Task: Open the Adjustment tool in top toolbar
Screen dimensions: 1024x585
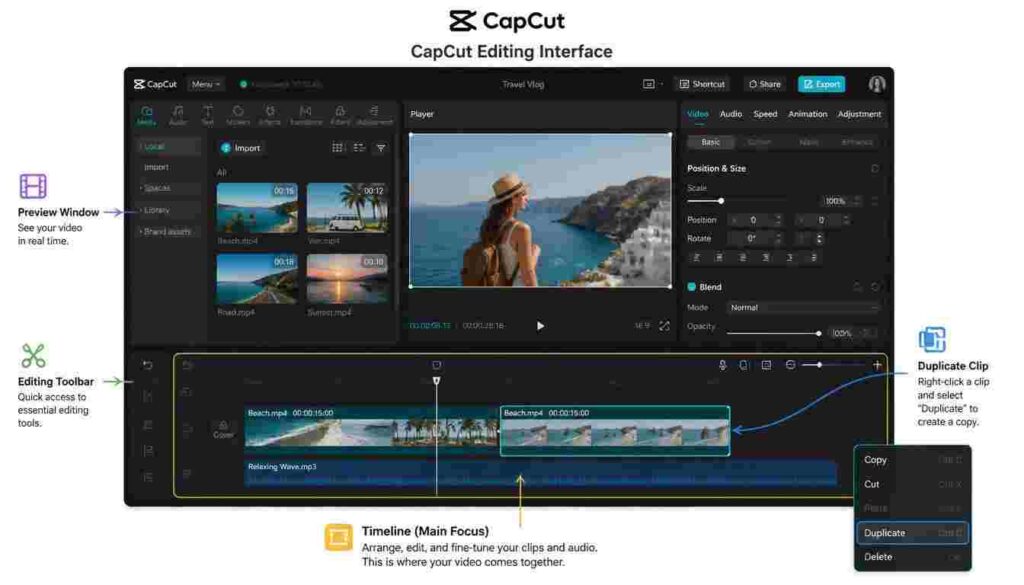Action: point(374,115)
